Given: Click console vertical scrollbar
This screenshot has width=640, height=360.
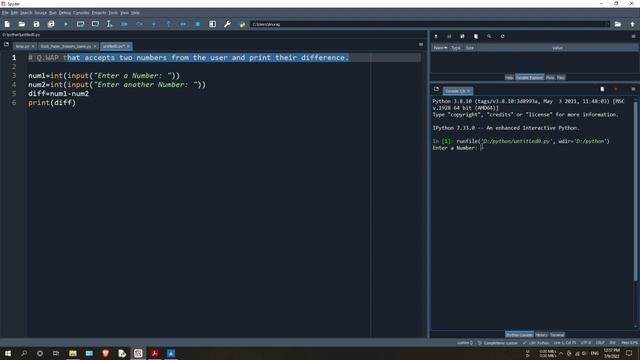Looking at the screenshot, I should point(635,191).
